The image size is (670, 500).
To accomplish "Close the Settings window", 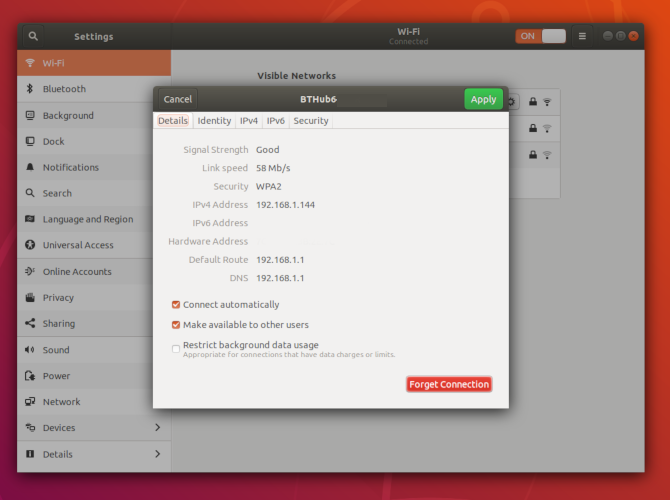I will 634,36.
